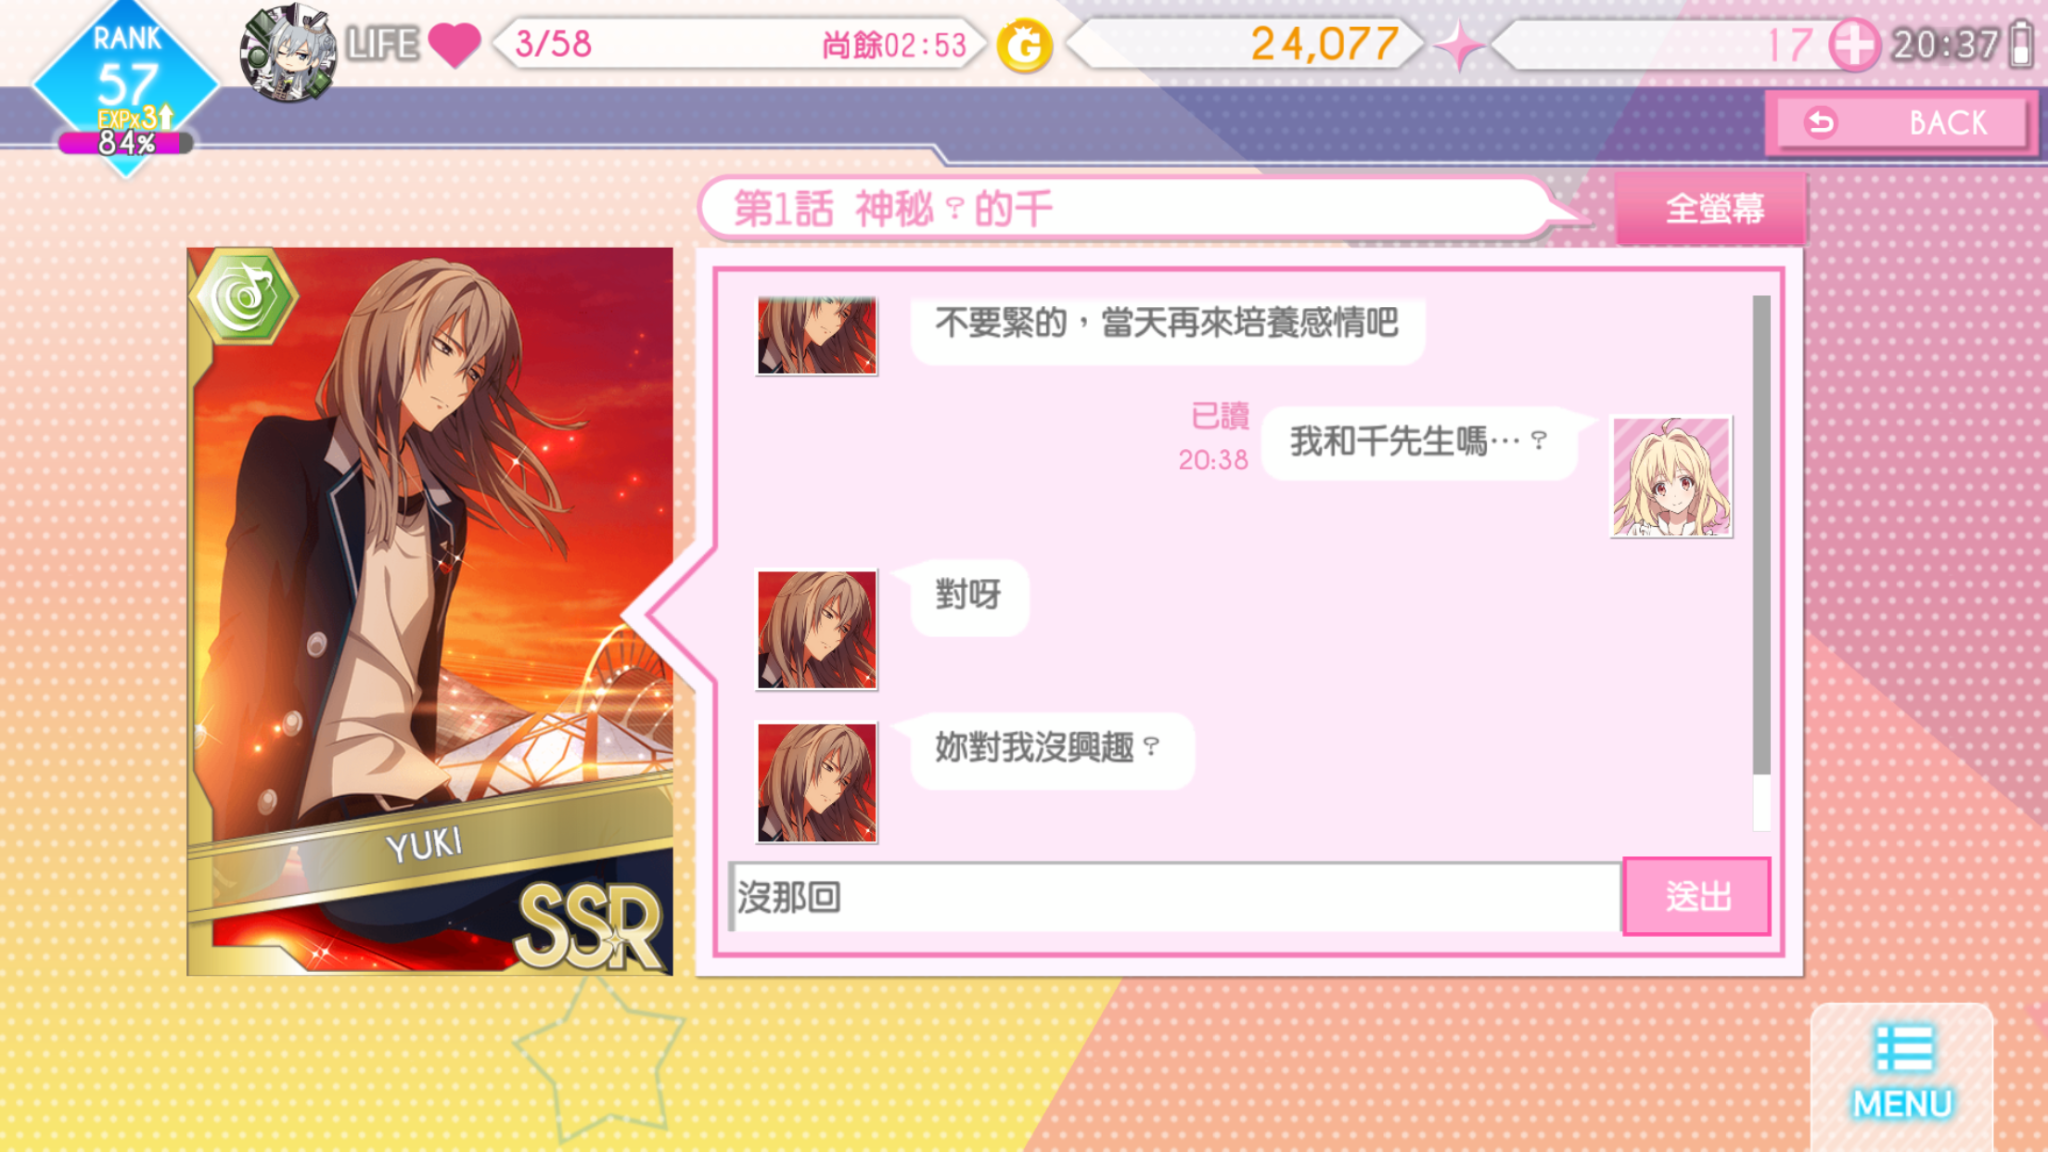Click the BACK button
2048x1152 pixels.
pyautogui.click(x=1900, y=122)
